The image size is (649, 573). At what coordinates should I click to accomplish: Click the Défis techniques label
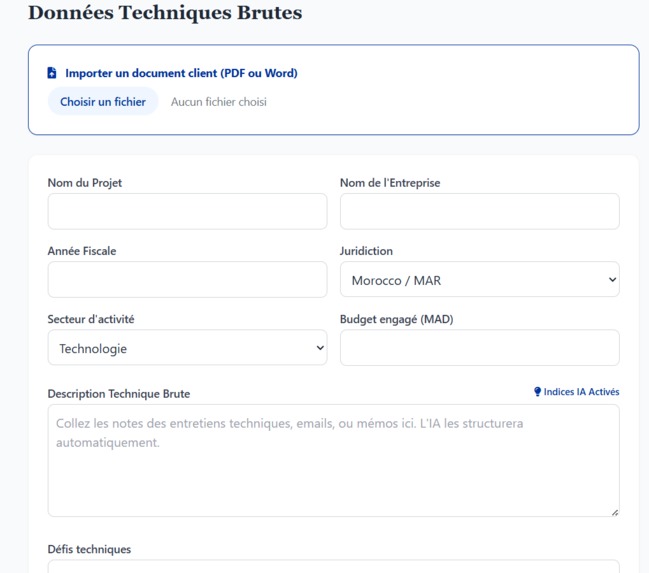coord(89,549)
